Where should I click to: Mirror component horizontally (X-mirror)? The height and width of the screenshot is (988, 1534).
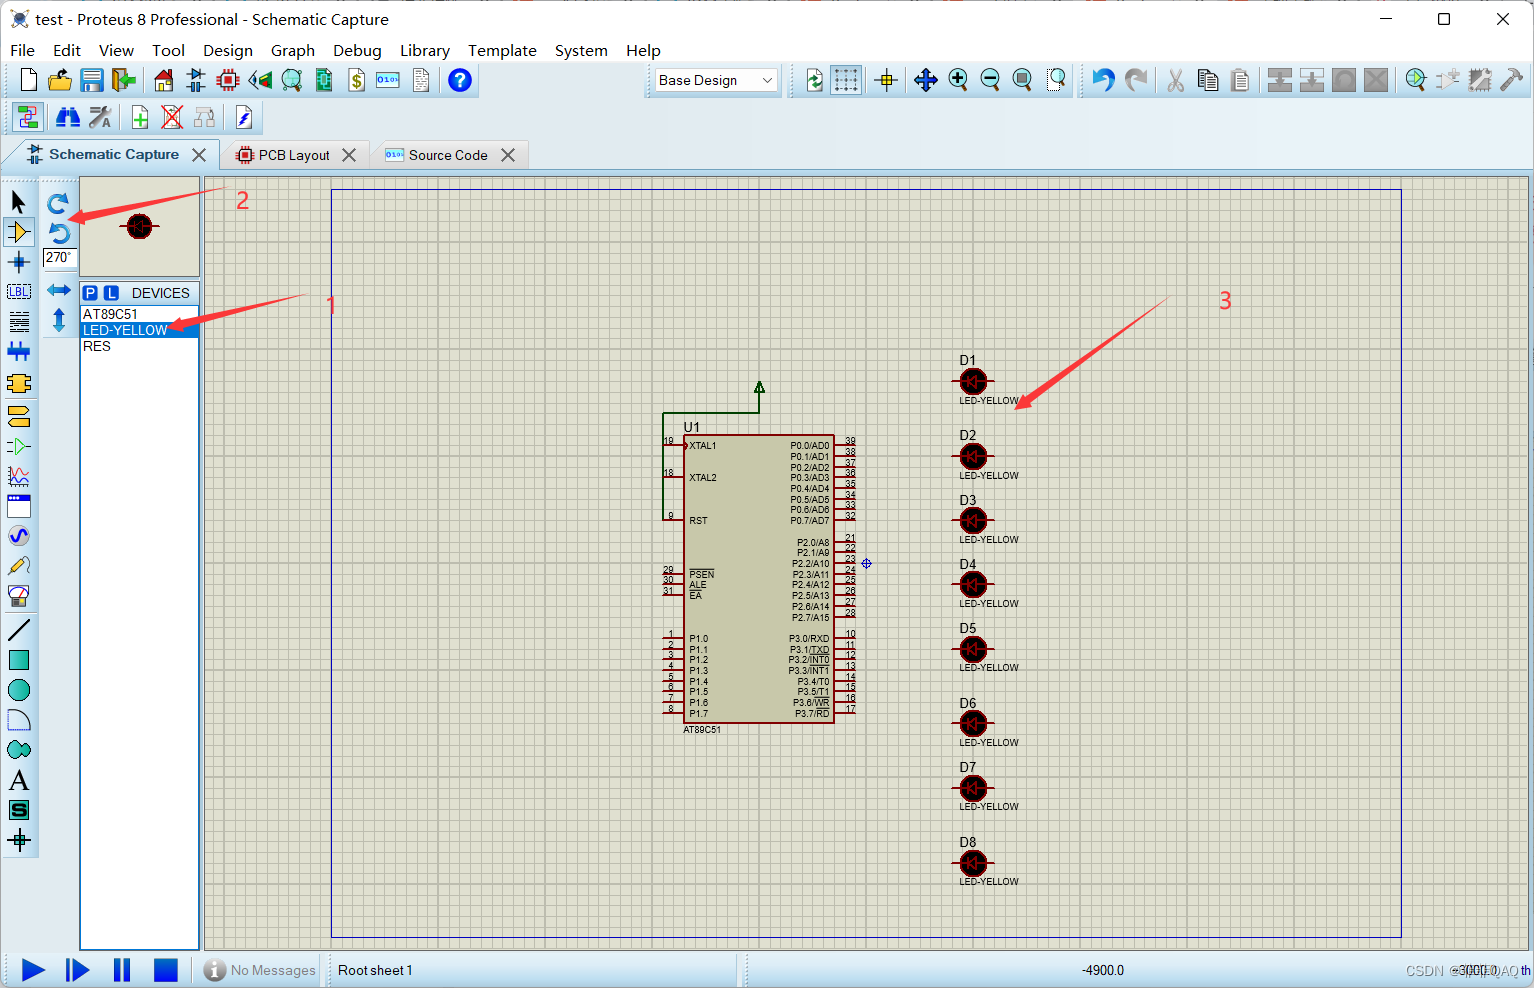58,290
